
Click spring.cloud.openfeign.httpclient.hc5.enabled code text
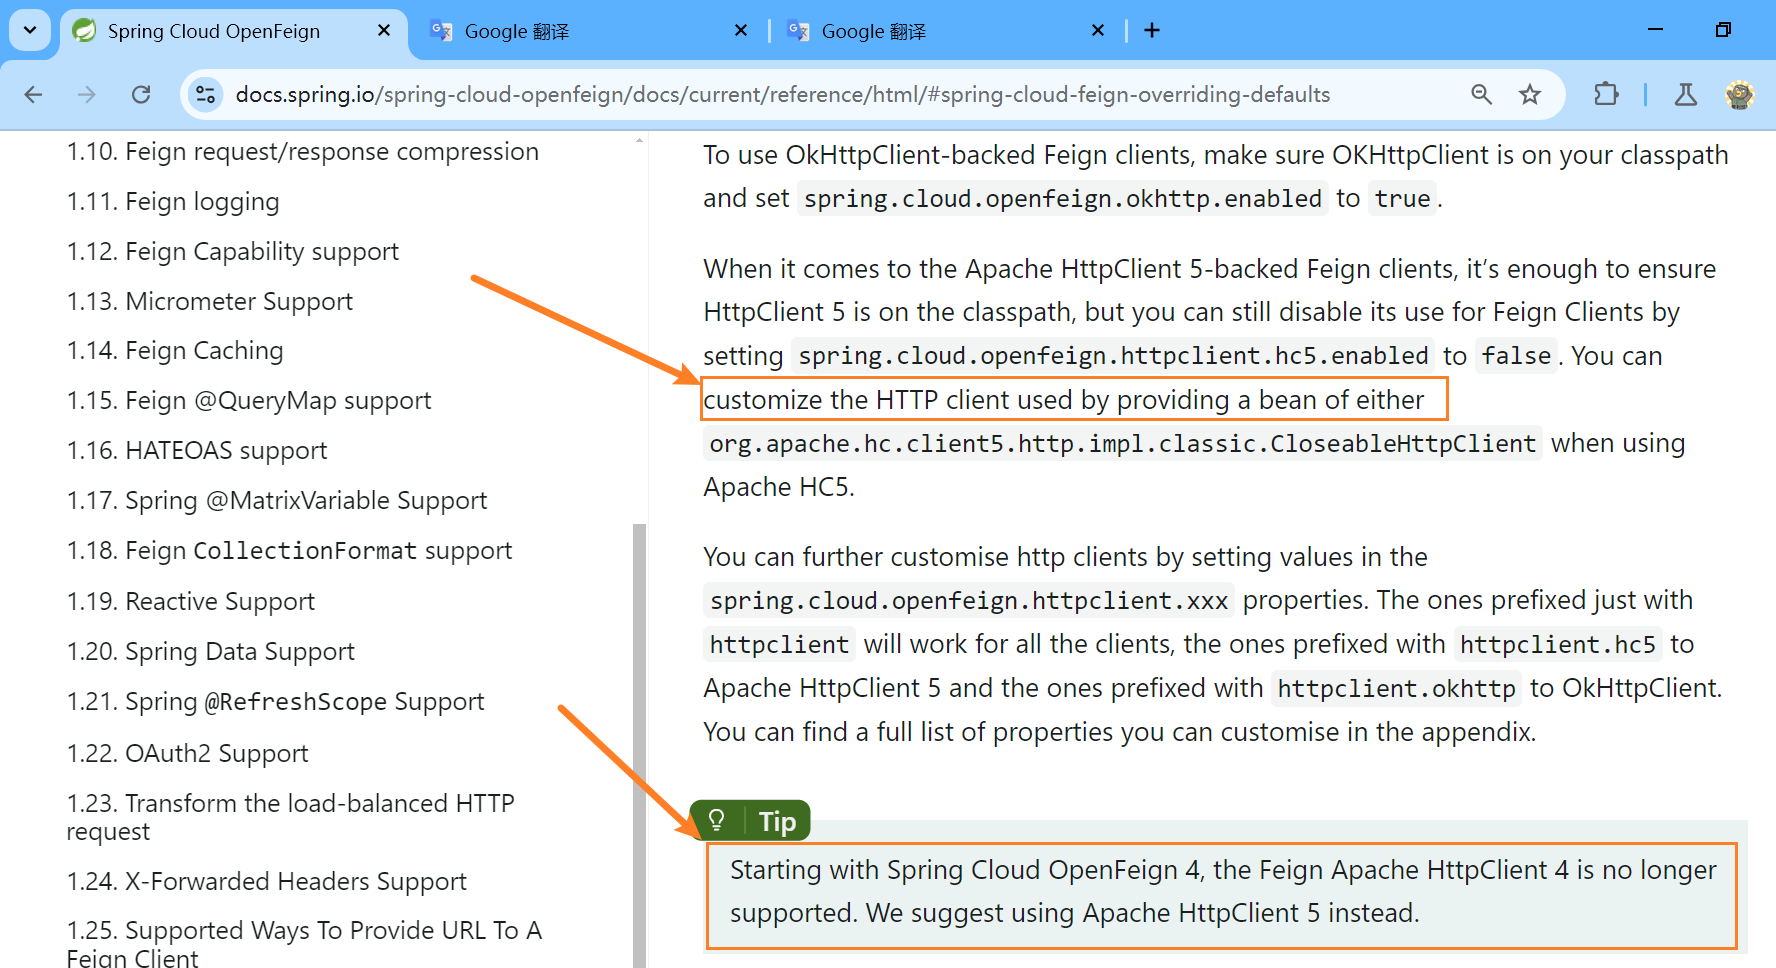pyautogui.click(x=1113, y=356)
